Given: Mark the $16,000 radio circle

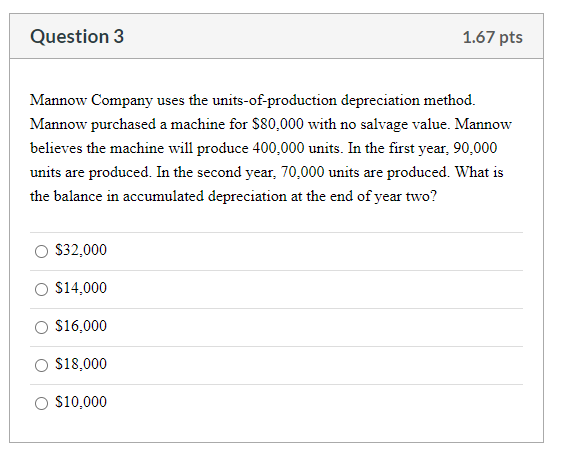Looking at the screenshot, I should pos(41,327).
